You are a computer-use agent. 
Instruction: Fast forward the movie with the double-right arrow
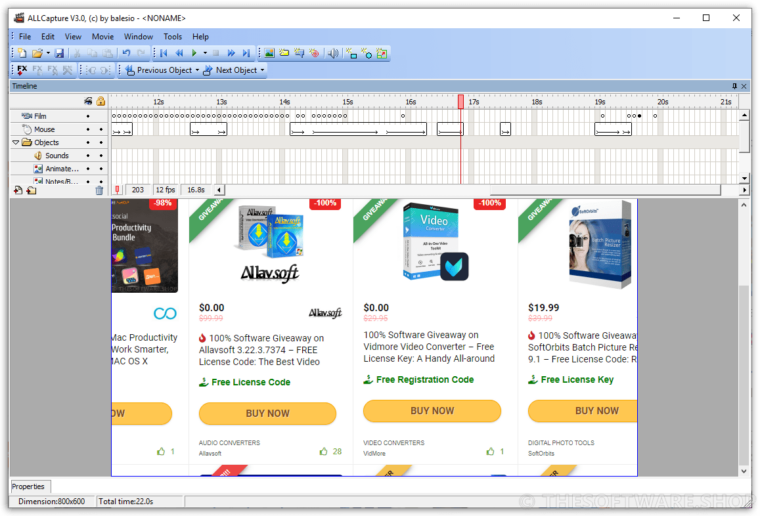[x=231, y=53]
